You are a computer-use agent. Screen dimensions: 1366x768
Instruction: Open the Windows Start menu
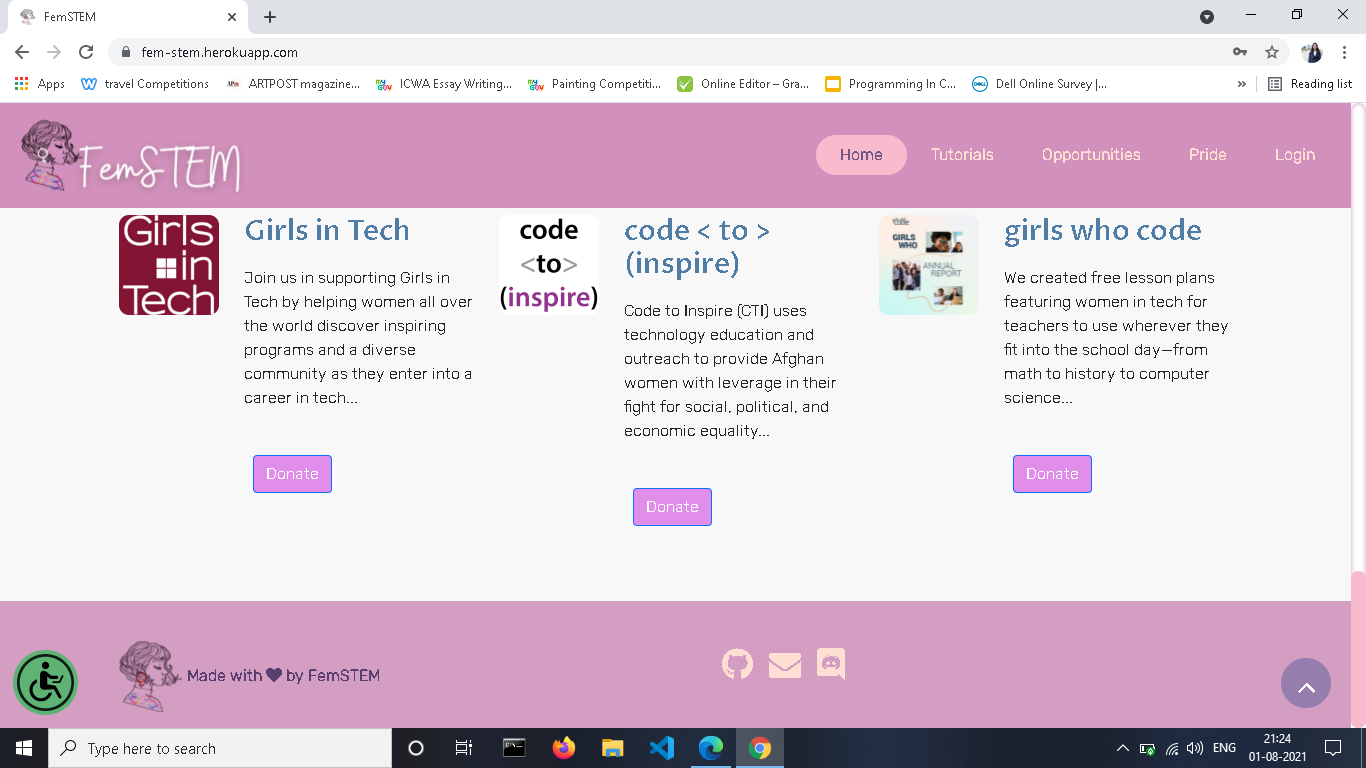(x=23, y=748)
